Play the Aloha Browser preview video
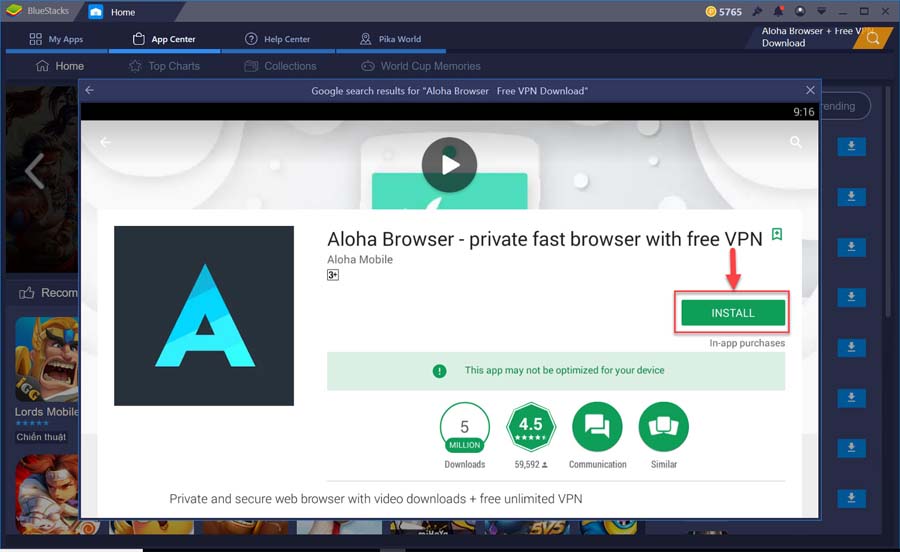 click(x=449, y=165)
